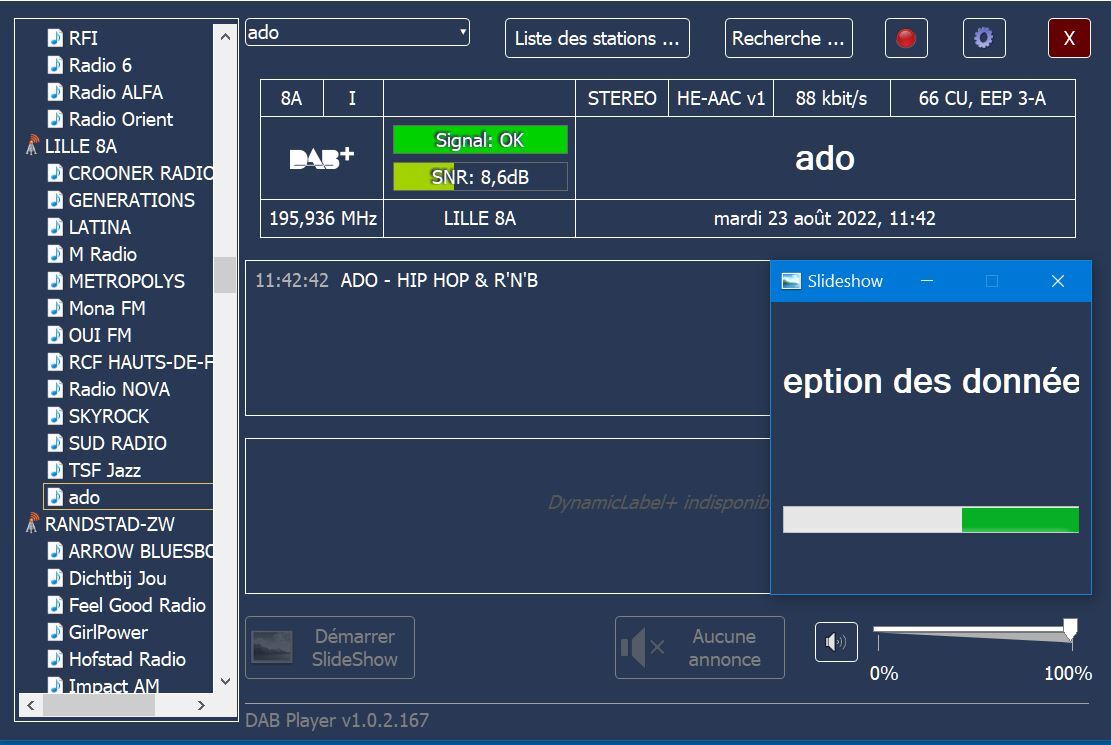Image resolution: width=1111 pixels, height=745 pixels.
Task: Select the ARROW BLUESBC station
Action: tap(140, 551)
